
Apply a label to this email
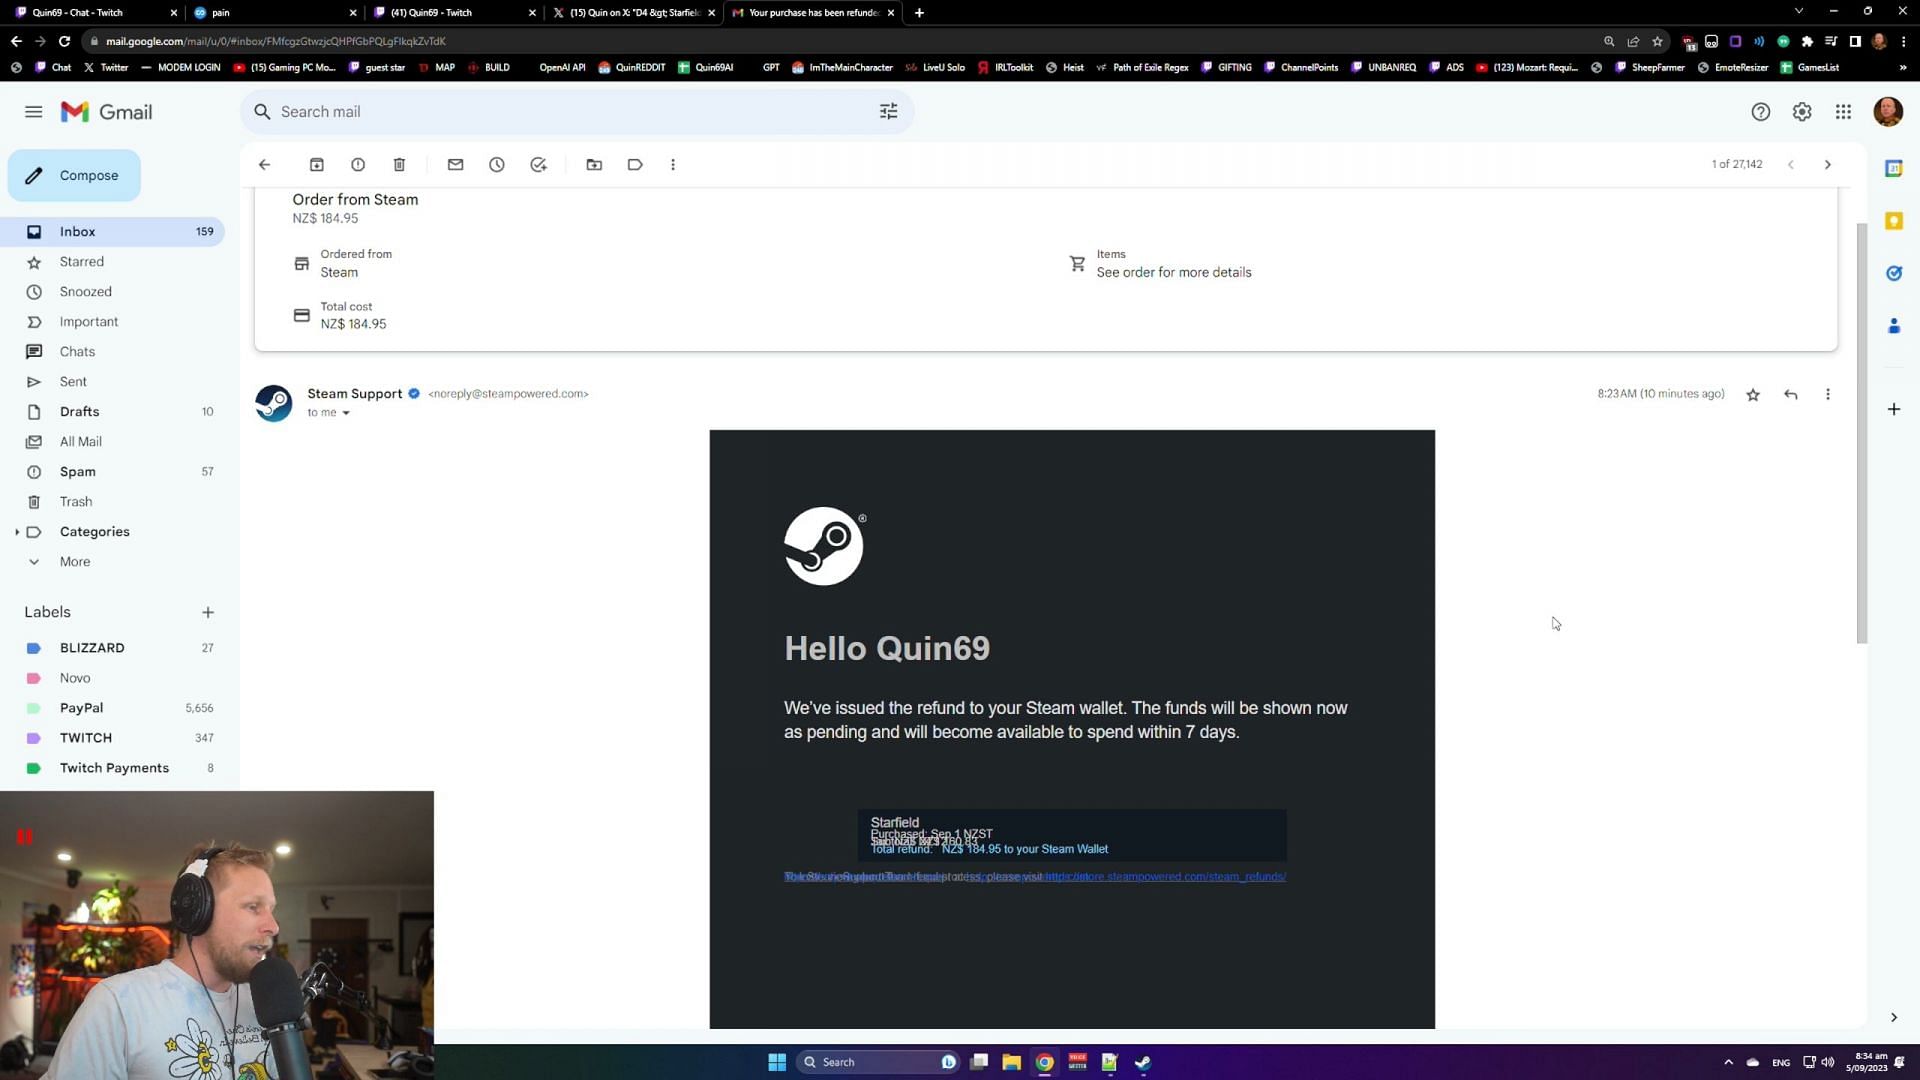point(635,165)
